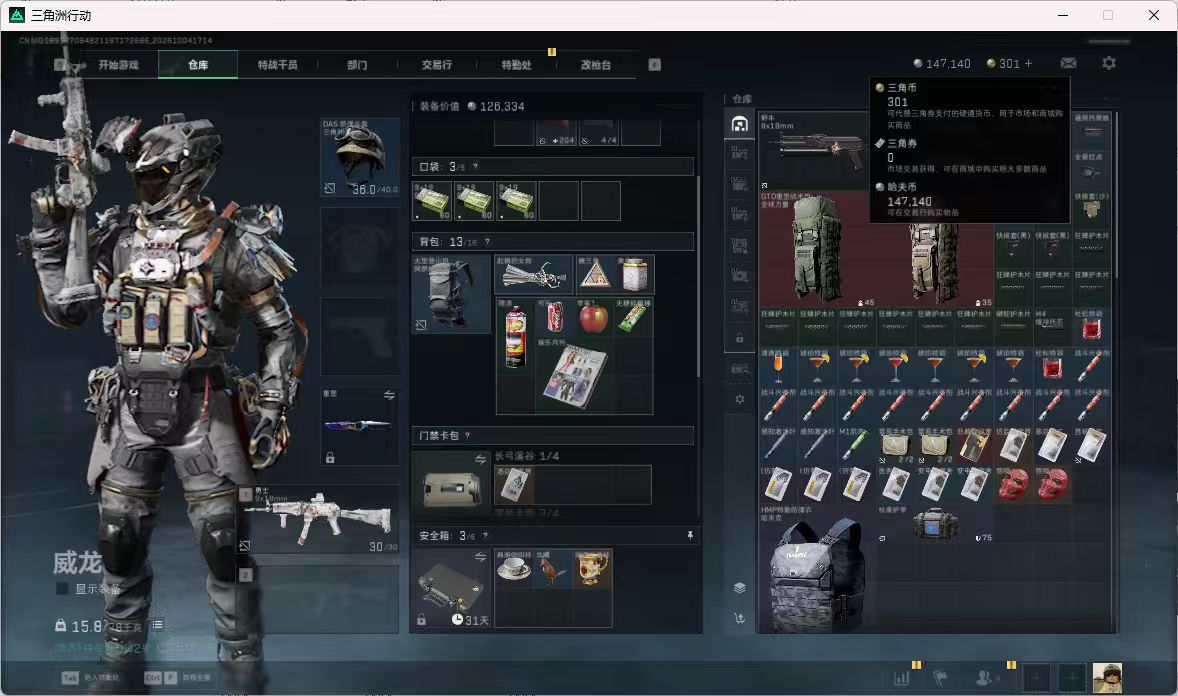Select the red apple in the backpack
Viewport: 1178px width, 696px height.
[x=594, y=317]
